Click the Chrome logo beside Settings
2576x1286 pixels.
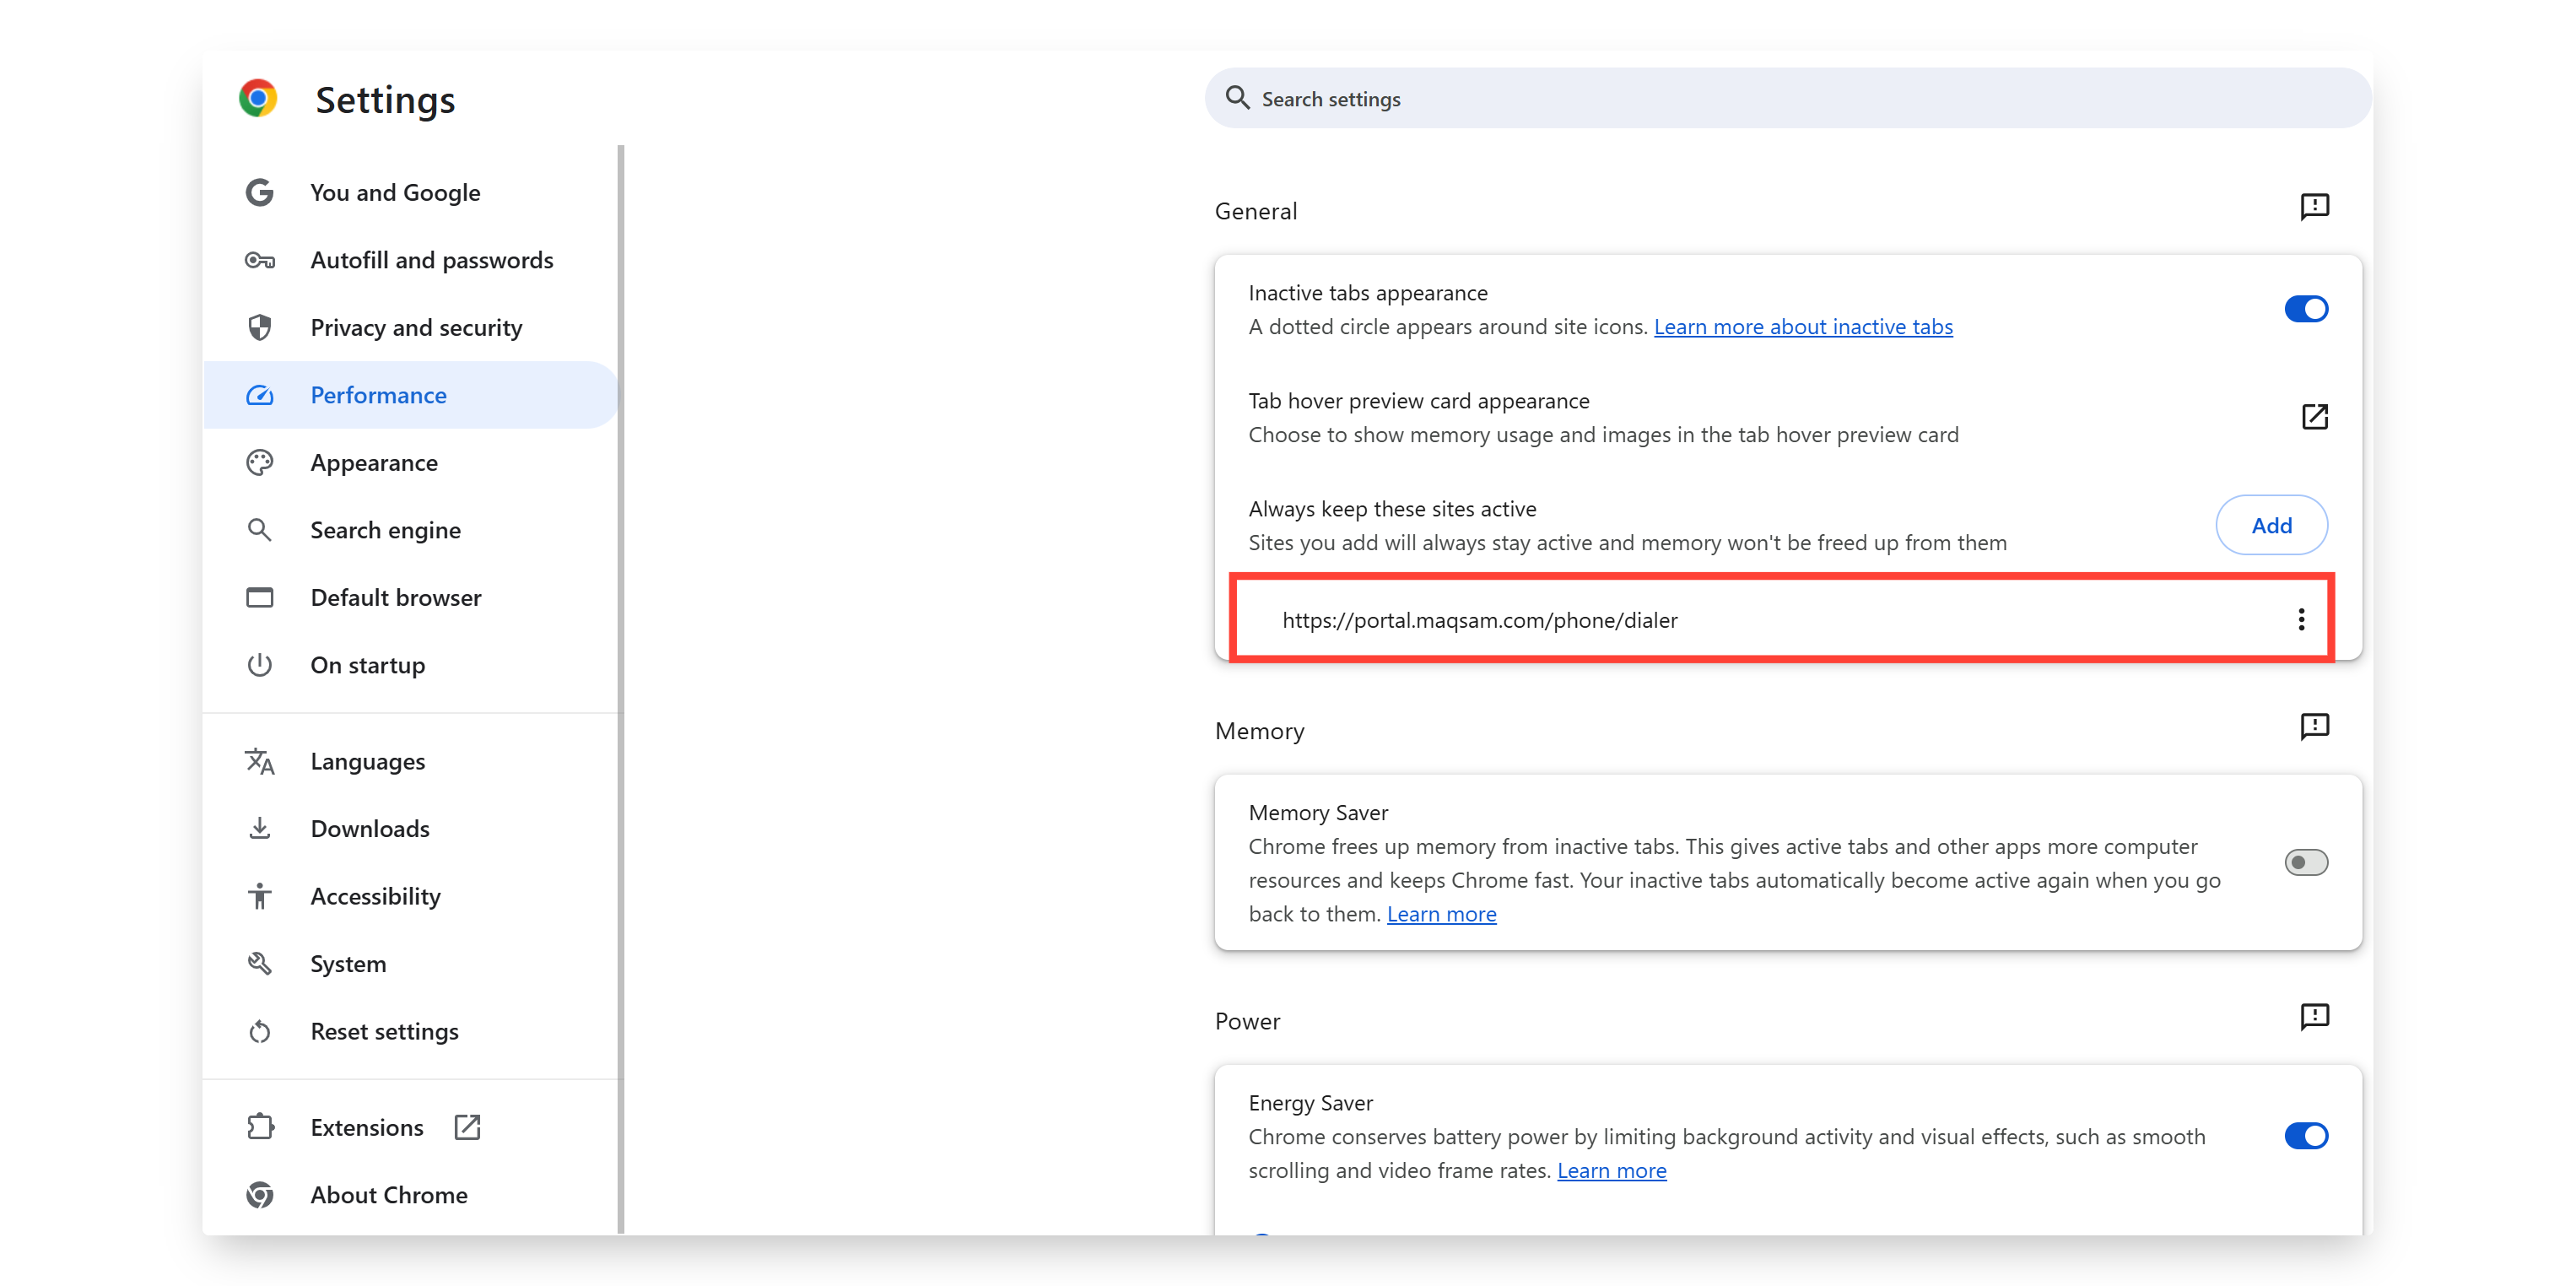tap(258, 99)
